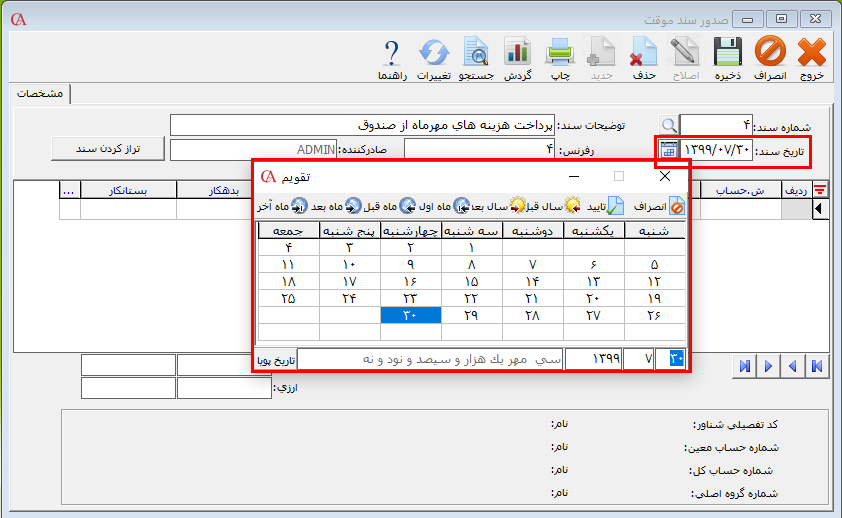Print using the چاپ printer icon
The height and width of the screenshot is (518, 842).
point(560,59)
